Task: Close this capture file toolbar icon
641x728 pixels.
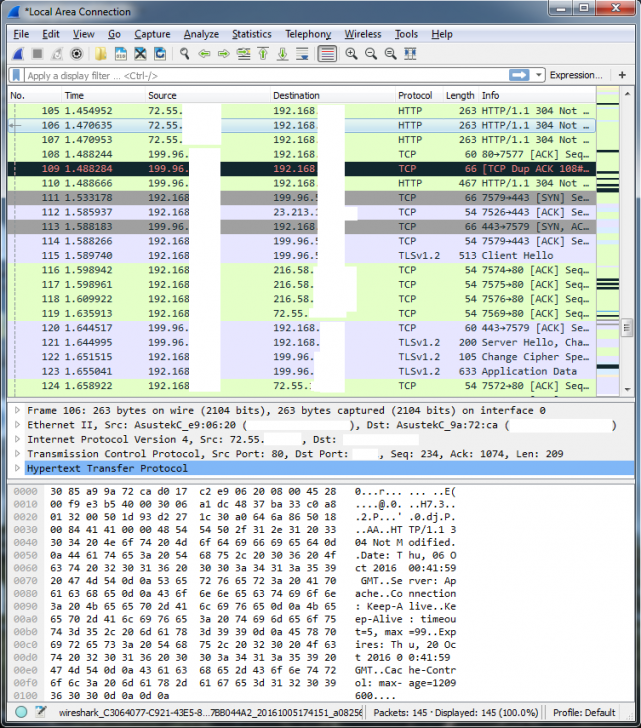Action: pos(140,54)
